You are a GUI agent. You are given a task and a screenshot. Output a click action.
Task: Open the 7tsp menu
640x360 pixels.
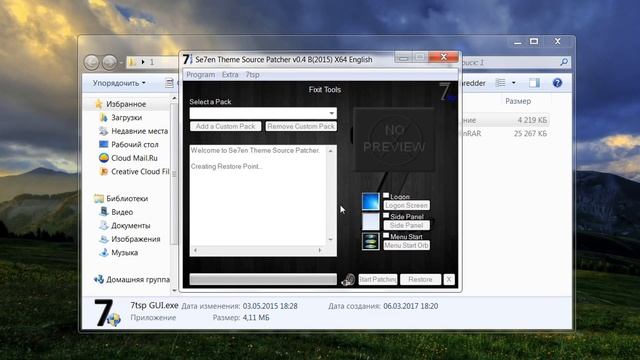[x=252, y=75]
